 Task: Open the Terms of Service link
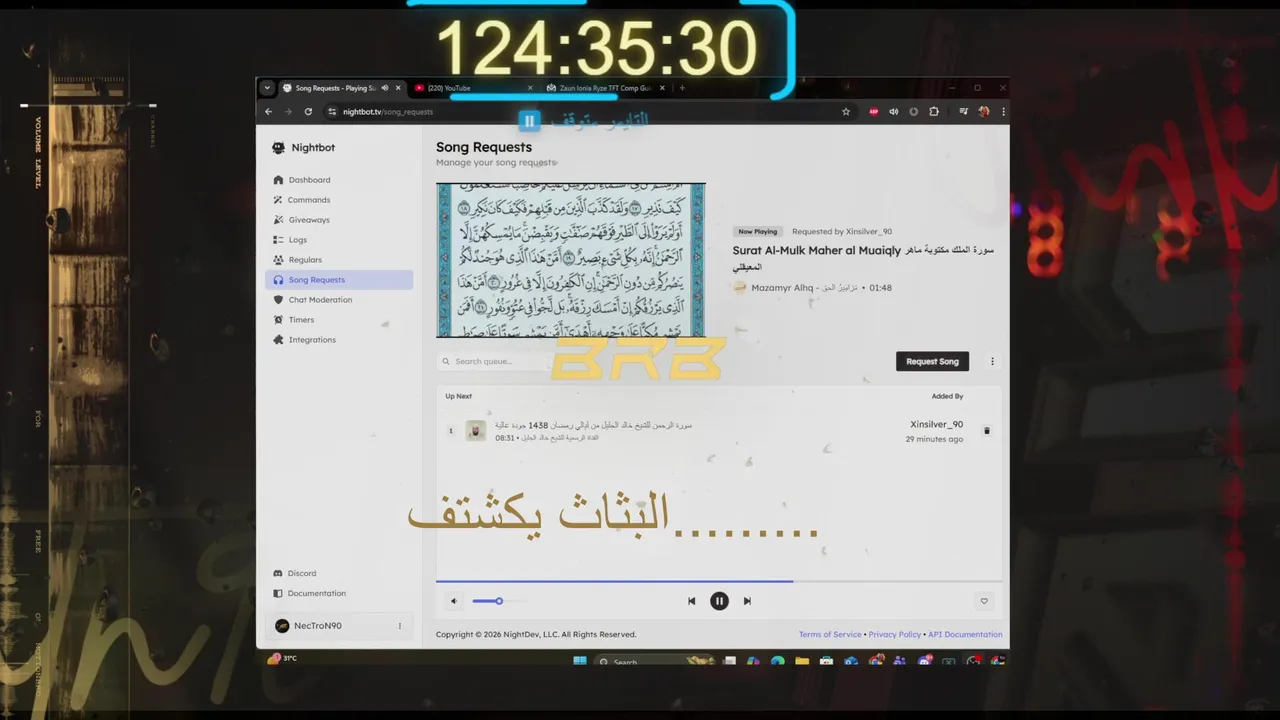click(830, 634)
